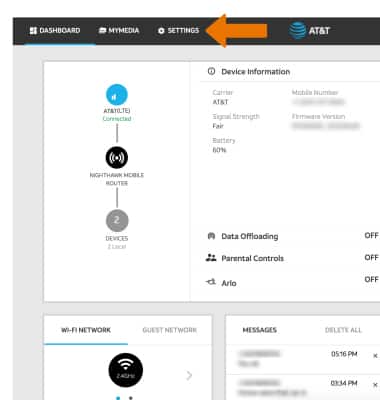380x400 pixels.
Task: Click the Data Offloading icon
Action: pos(211,236)
